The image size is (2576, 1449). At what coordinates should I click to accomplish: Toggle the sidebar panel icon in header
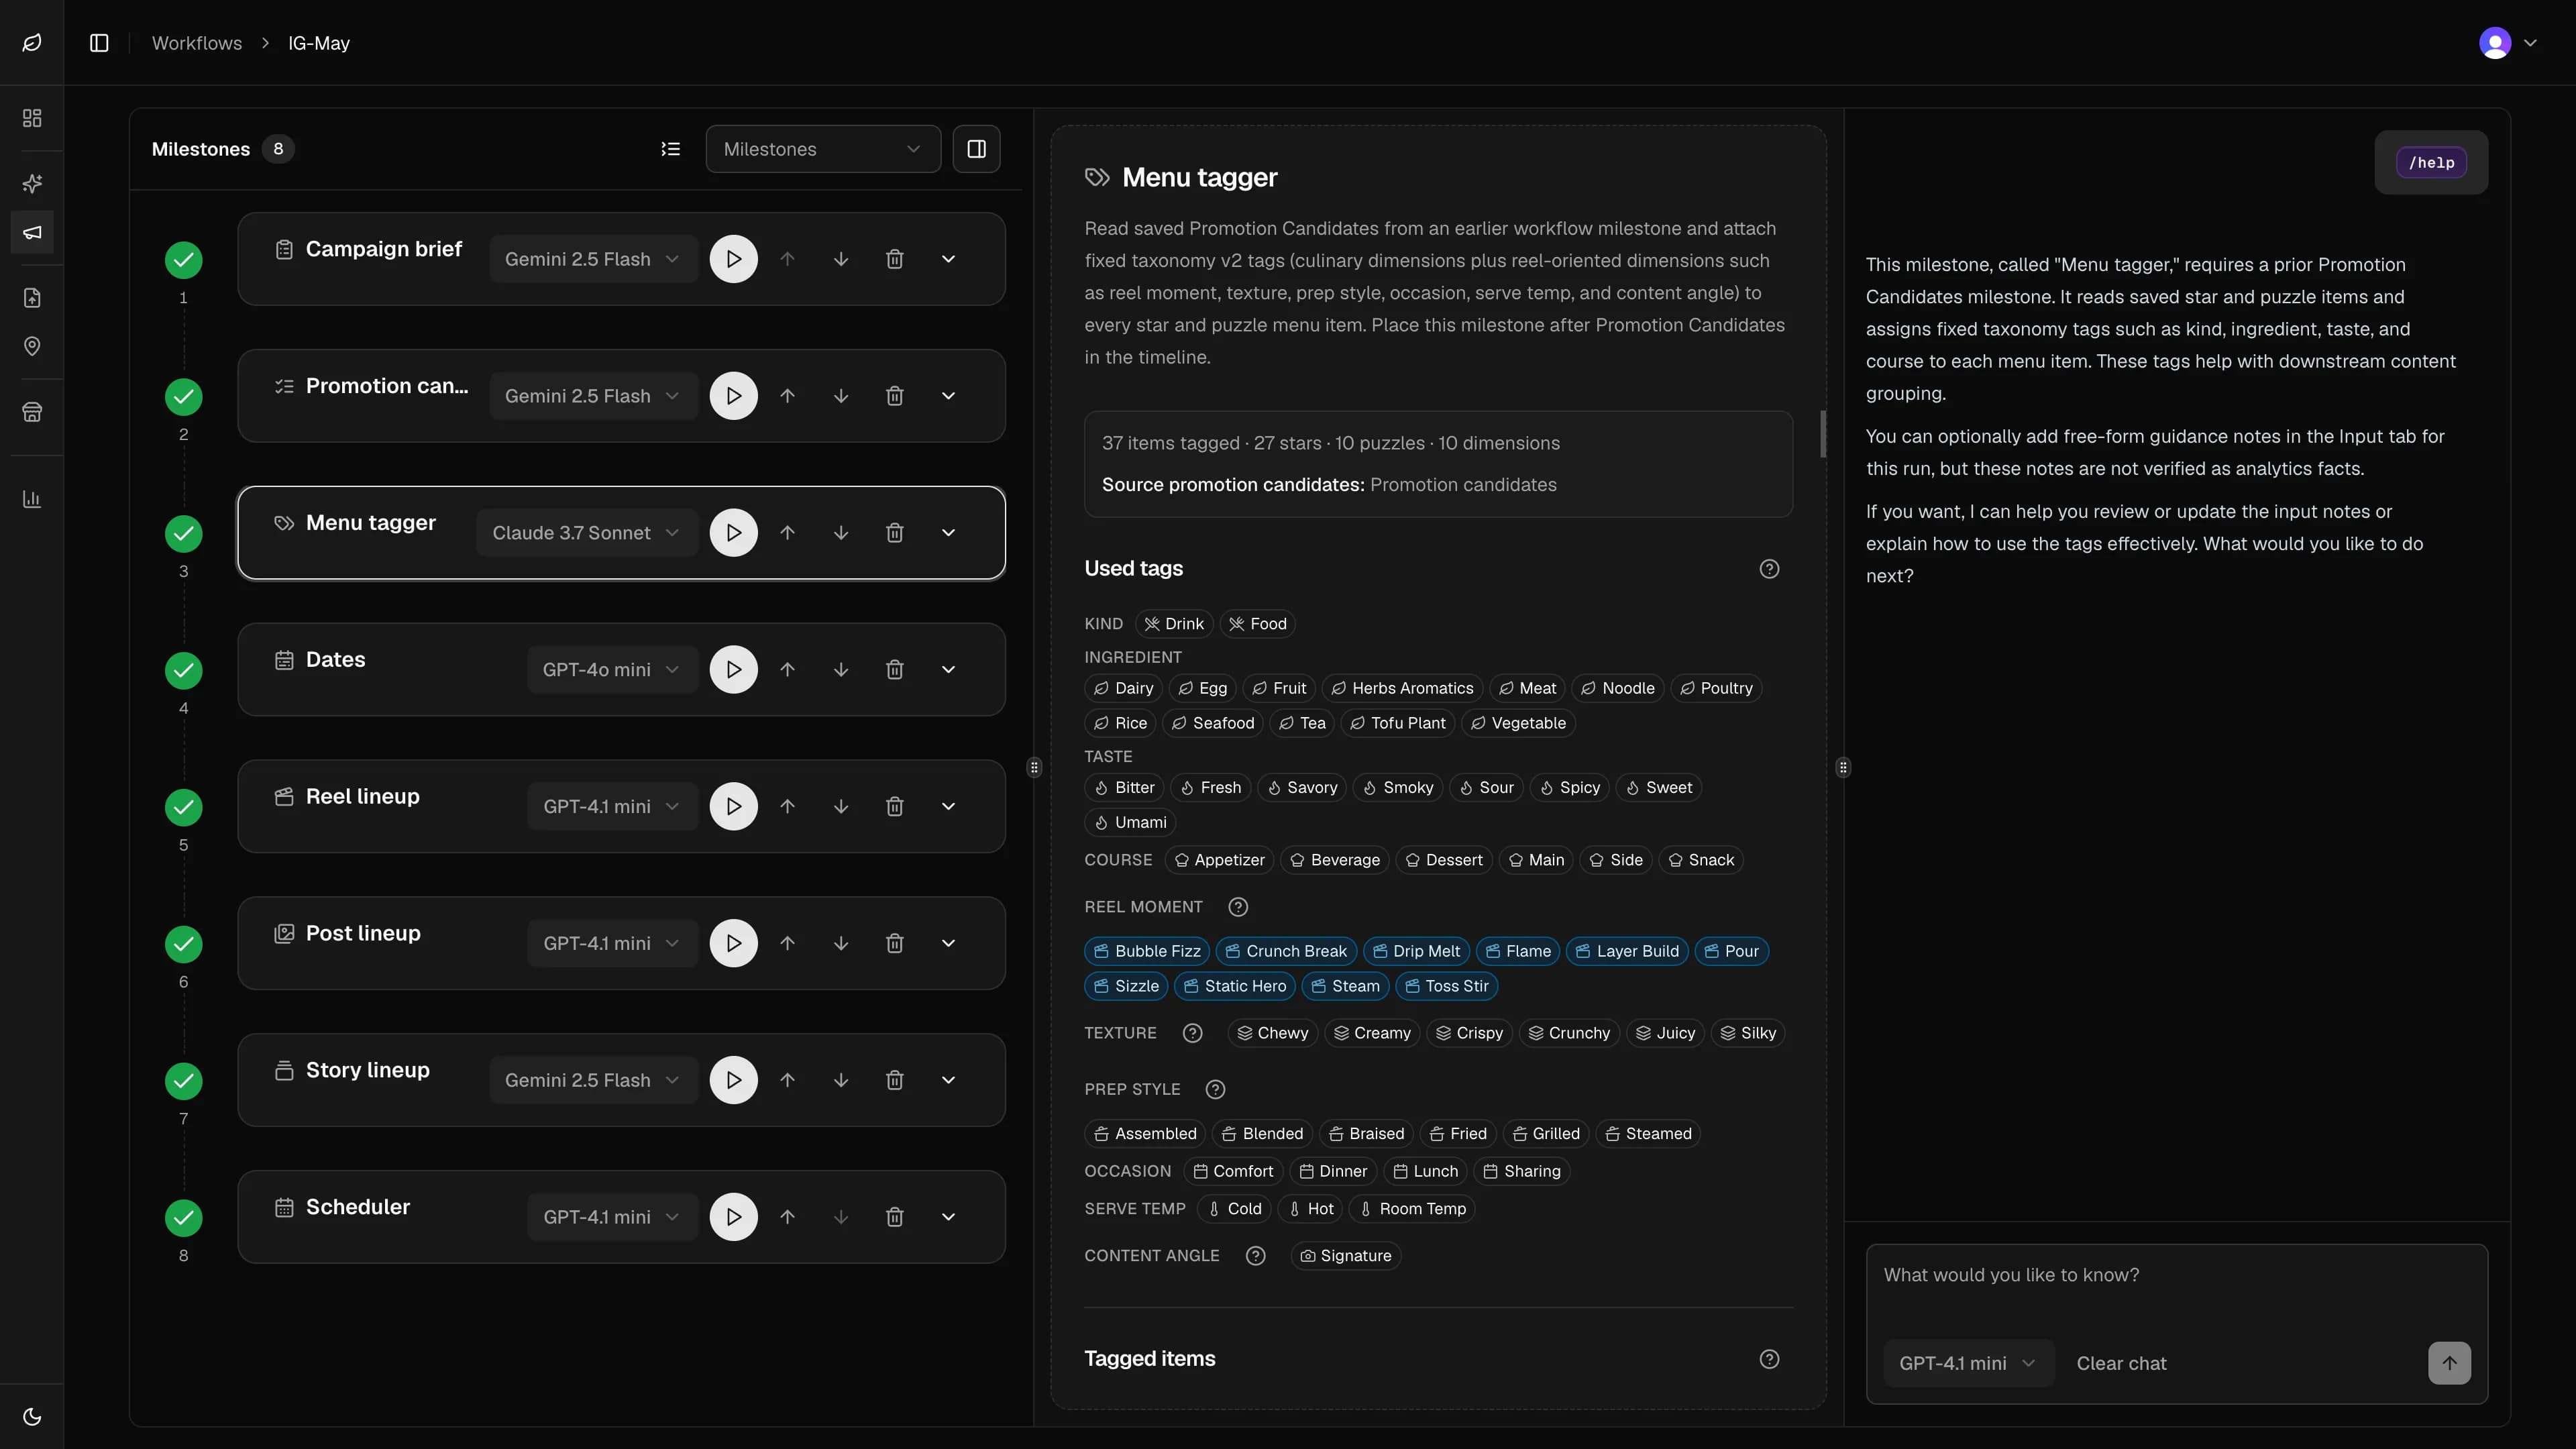coord(99,43)
